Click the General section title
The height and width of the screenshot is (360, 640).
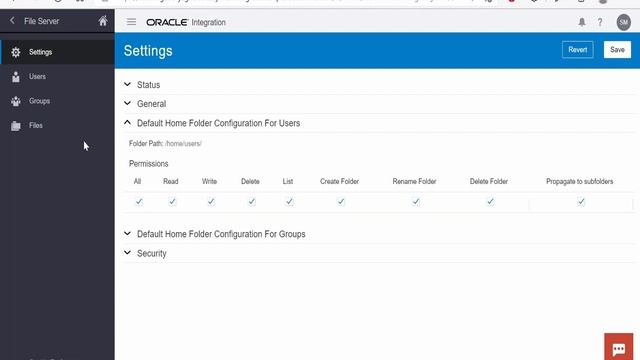pos(151,104)
